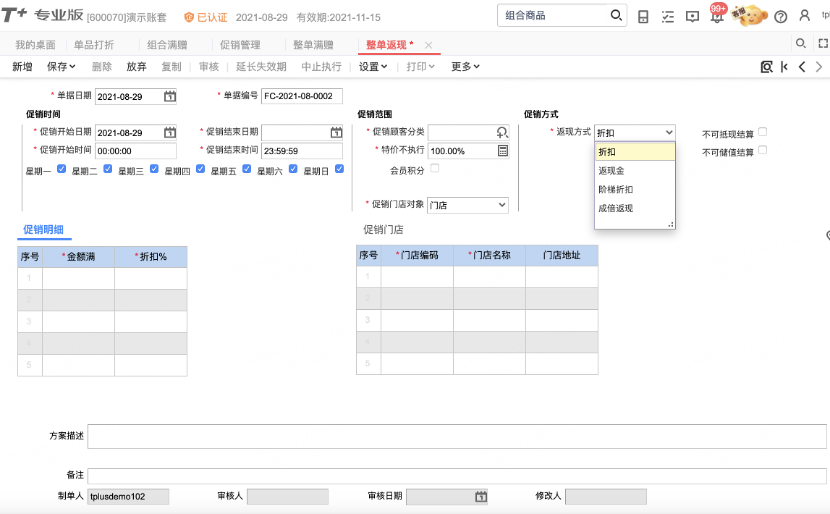Collapse the 返现方式 dropdown

669,132
